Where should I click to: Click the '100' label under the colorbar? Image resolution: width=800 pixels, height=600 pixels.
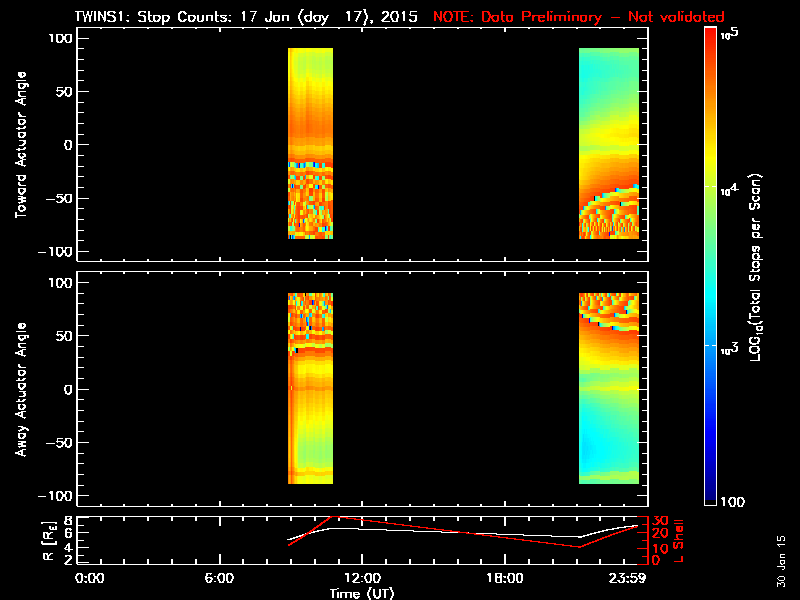pos(732,502)
